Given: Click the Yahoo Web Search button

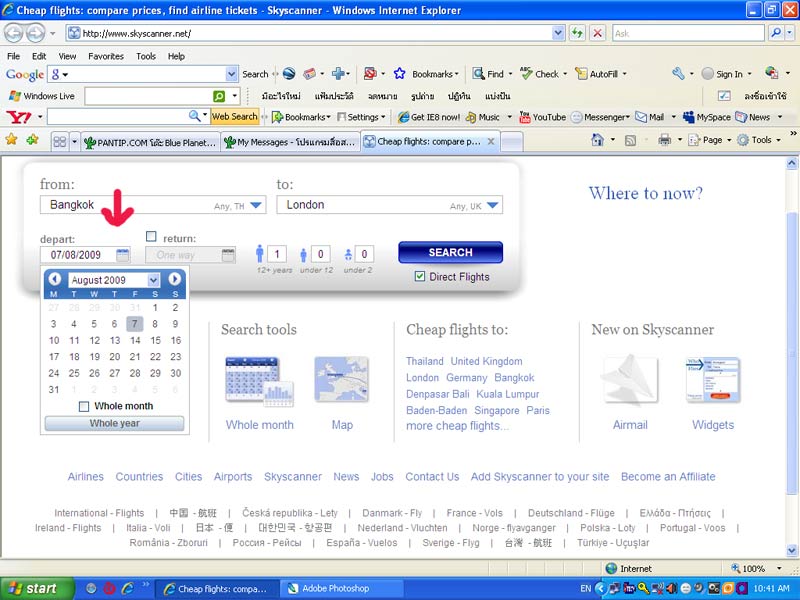Looking at the screenshot, I should 235,117.
